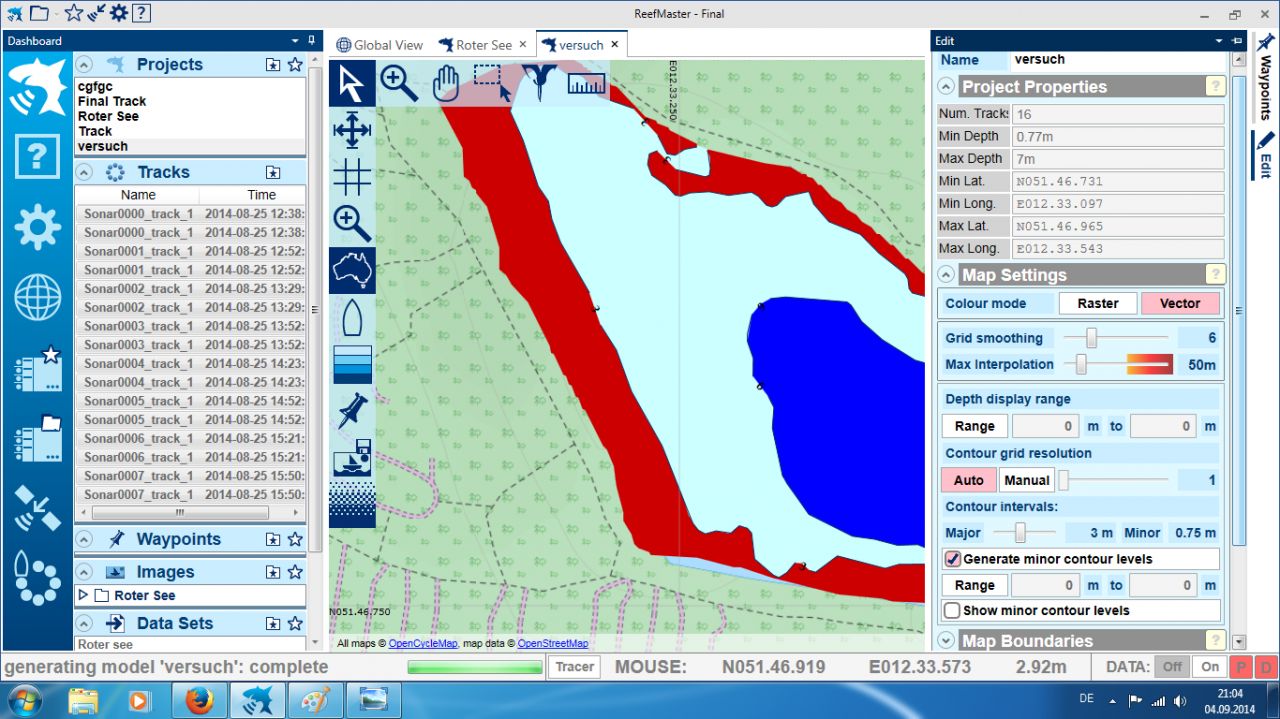
Task: Adjust the Grid smoothing slider
Action: (1092, 338)
